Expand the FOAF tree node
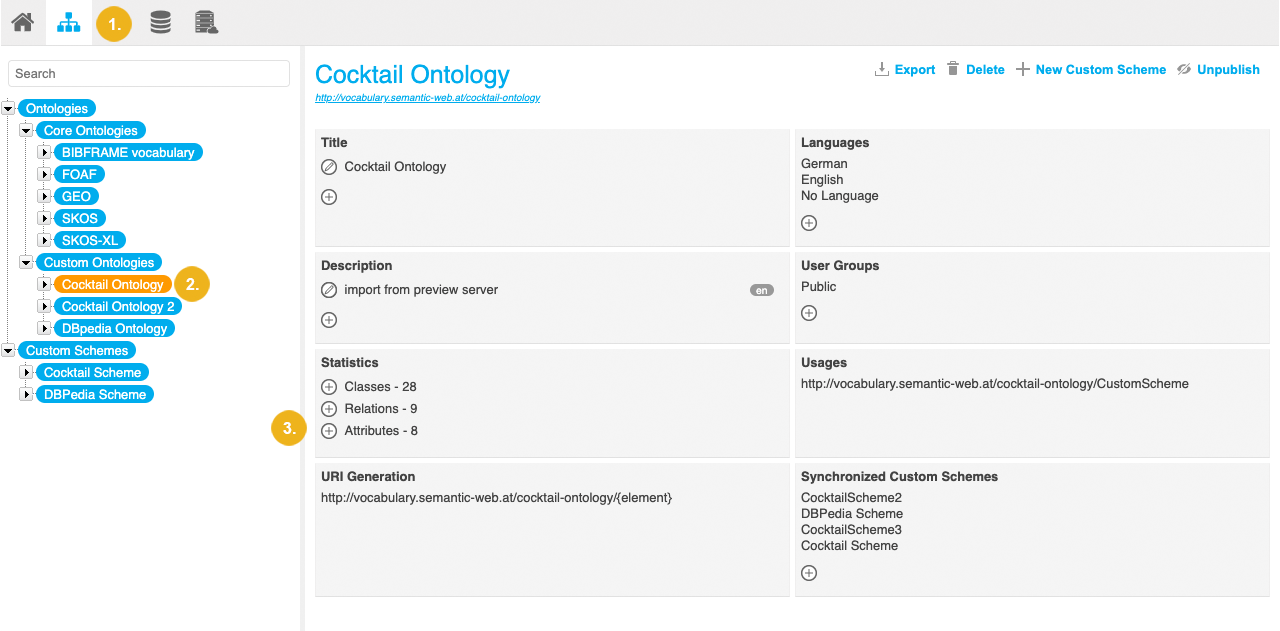Screen dimensions: 1280x631 [x=43, y=174]
